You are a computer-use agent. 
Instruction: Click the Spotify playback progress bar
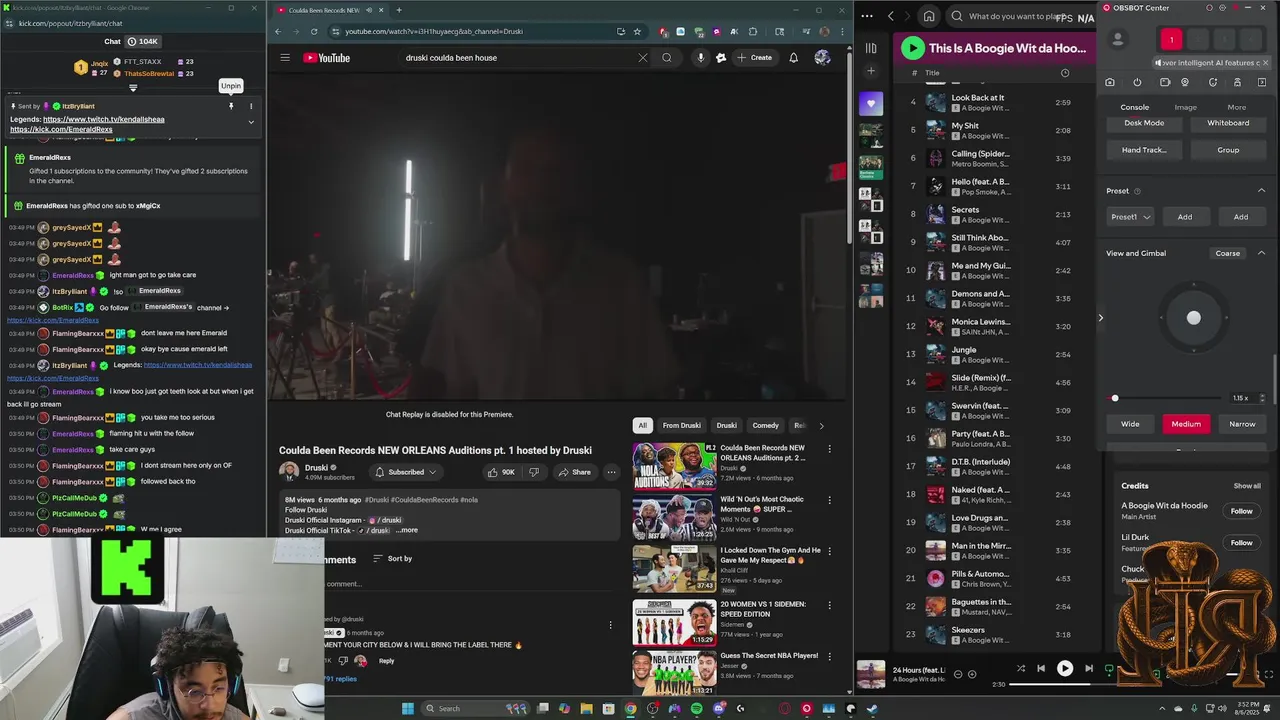pos(1064,685)
